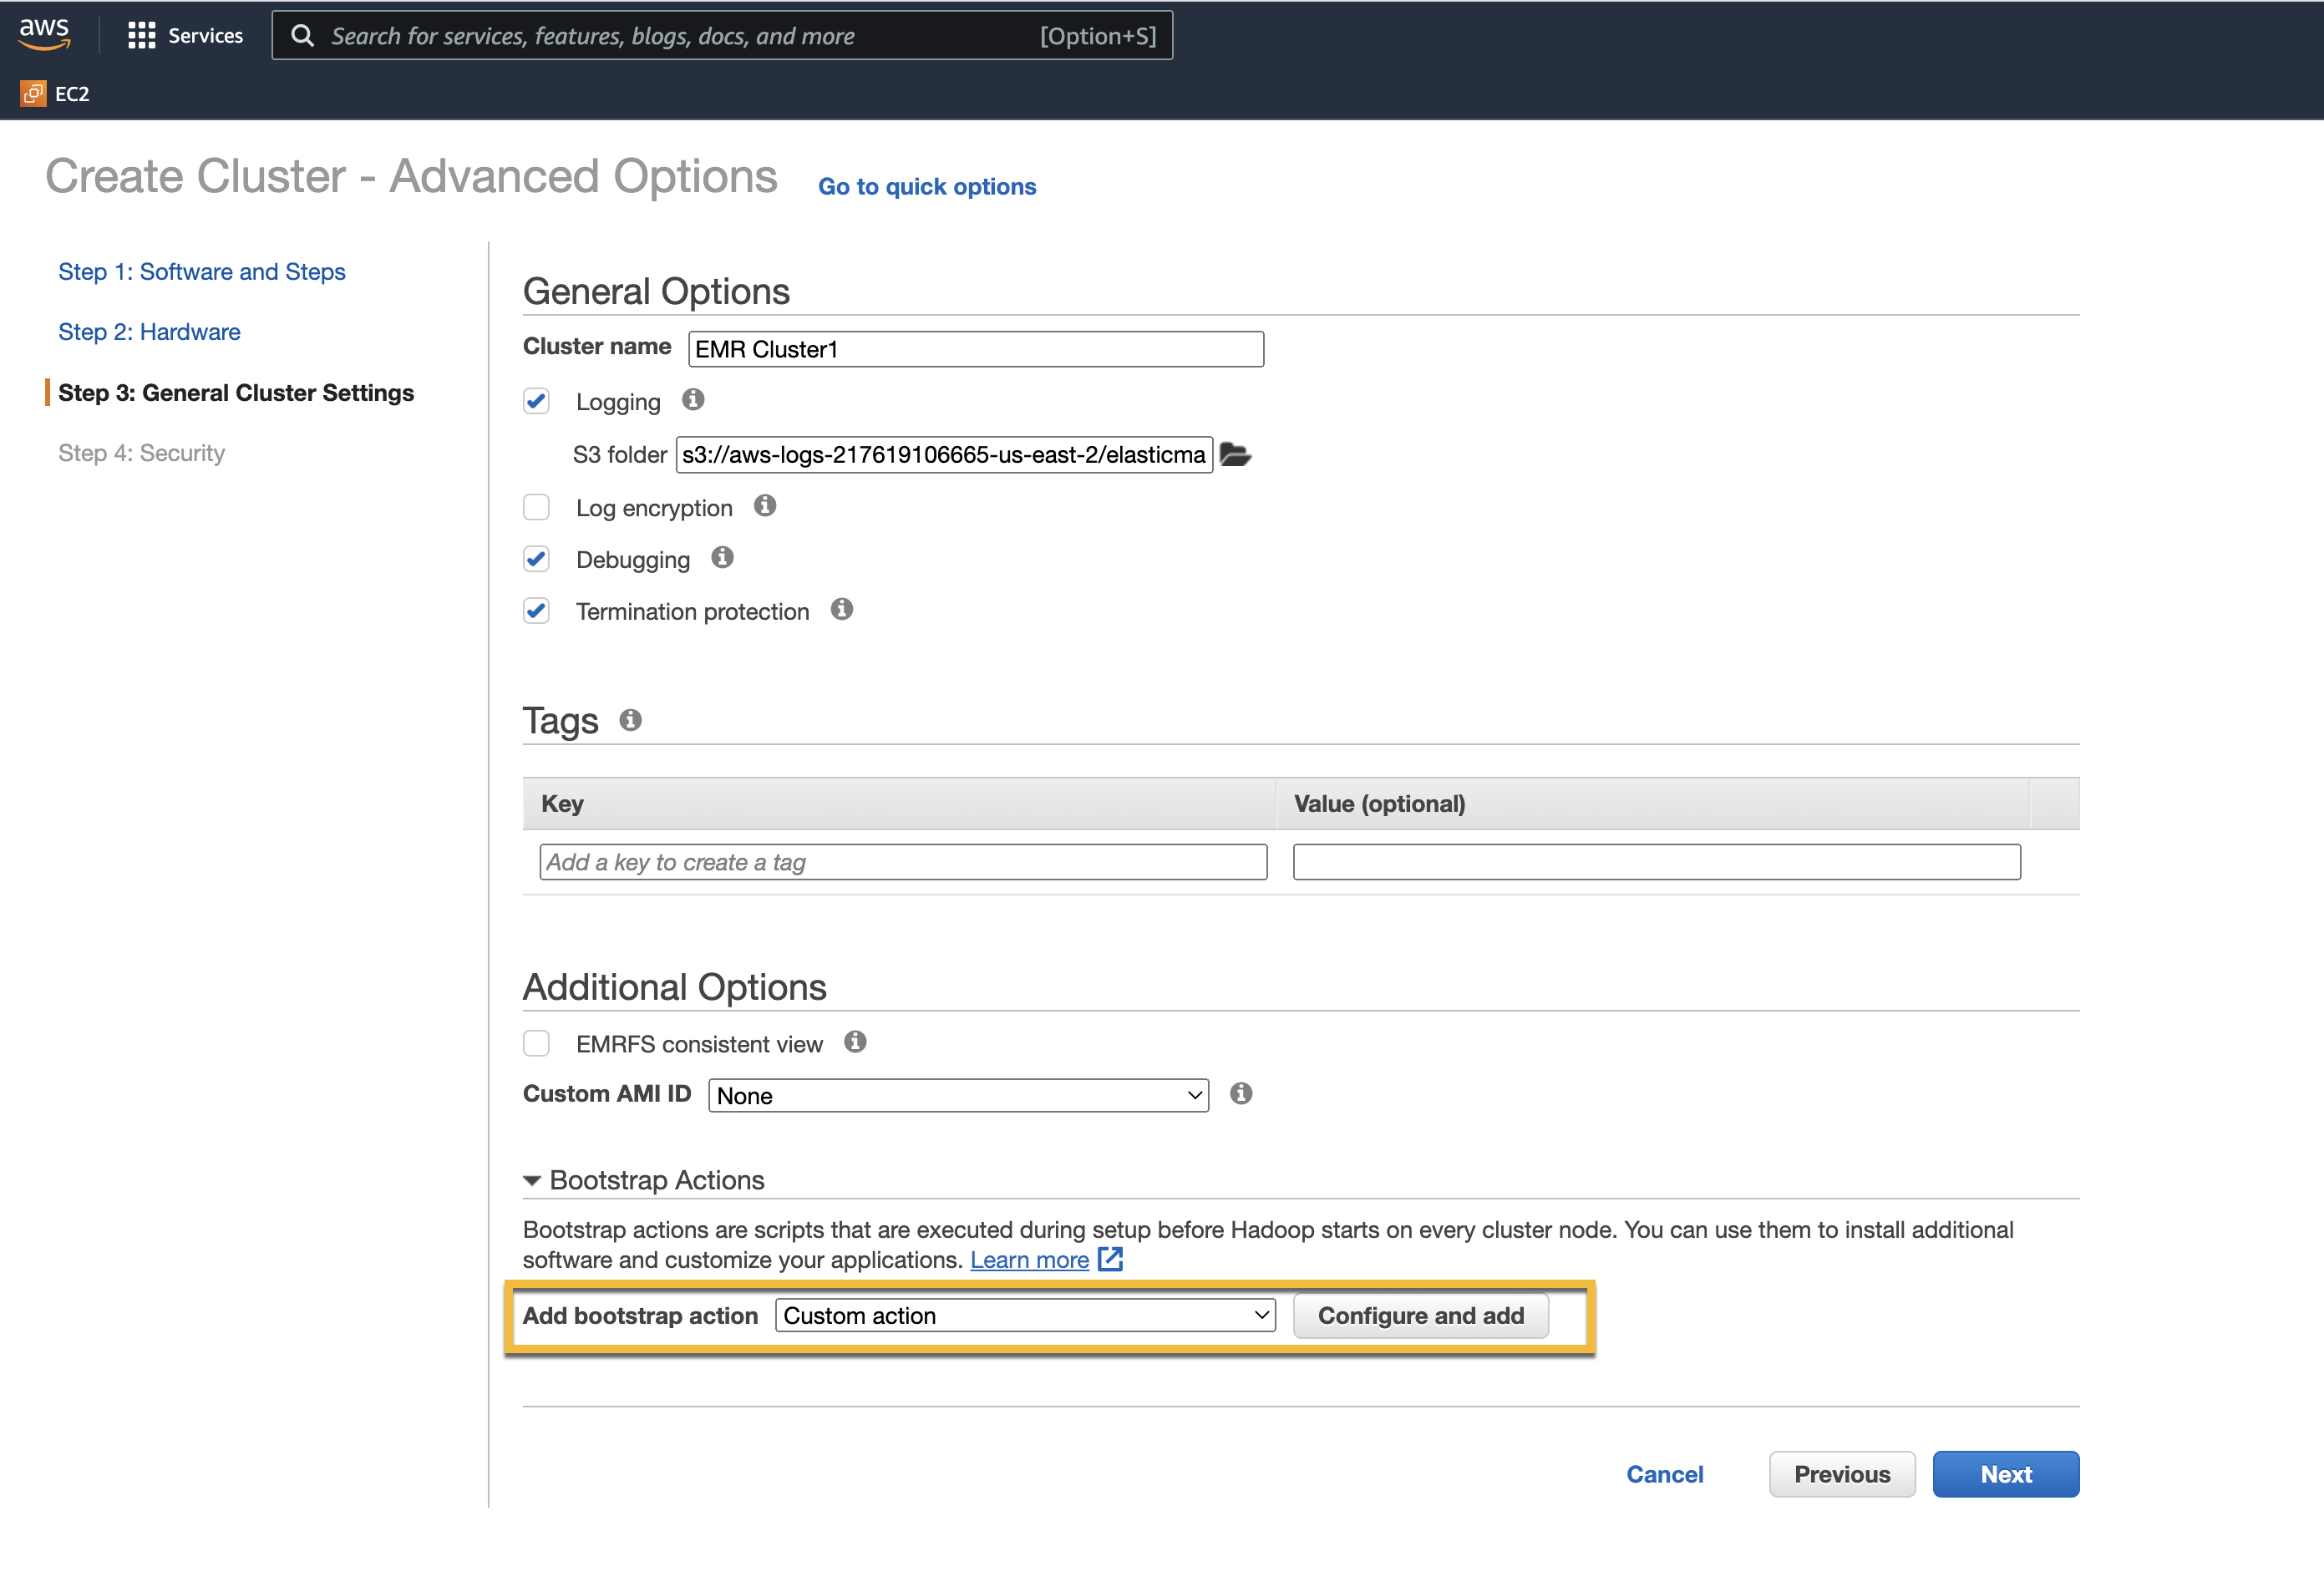Go to Step 2: Hardware

click(149, 332)
